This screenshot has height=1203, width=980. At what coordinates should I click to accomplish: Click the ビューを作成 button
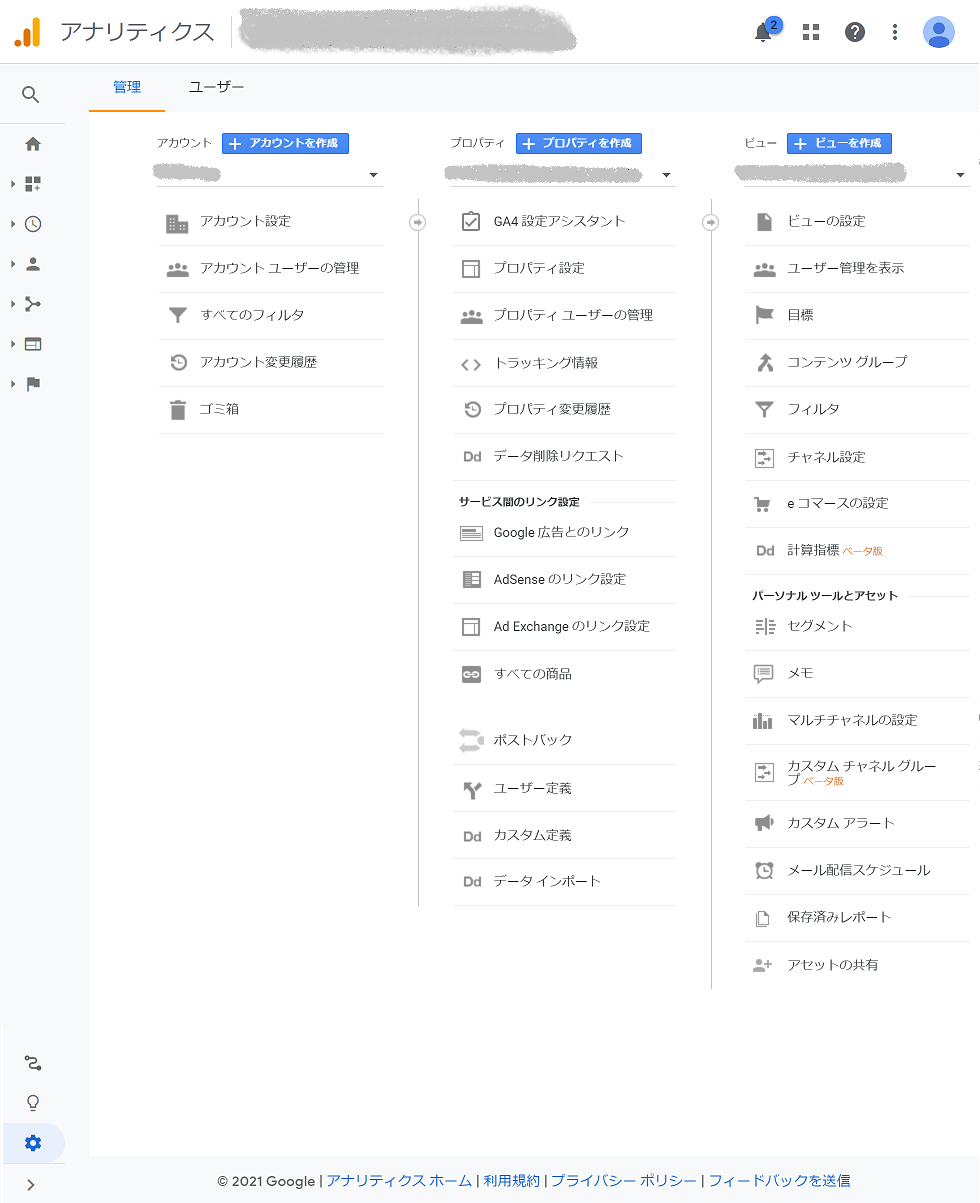(839, 143)
